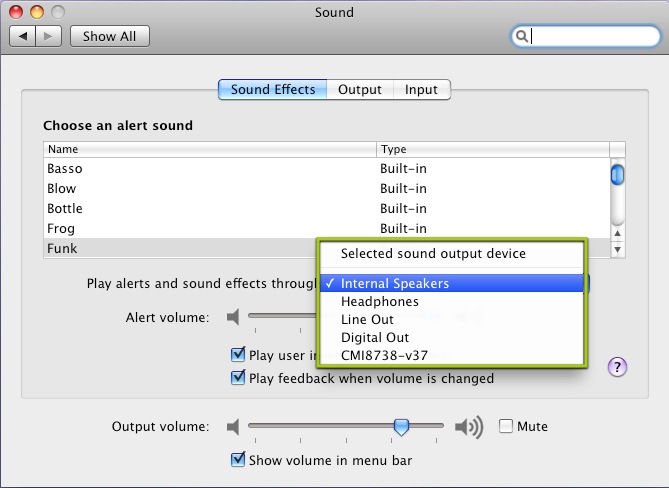This screenshot has width=669, height=488.
Task: Click the alert volume speaker icon
Action: pyautogui.click(x=233, y=317)
